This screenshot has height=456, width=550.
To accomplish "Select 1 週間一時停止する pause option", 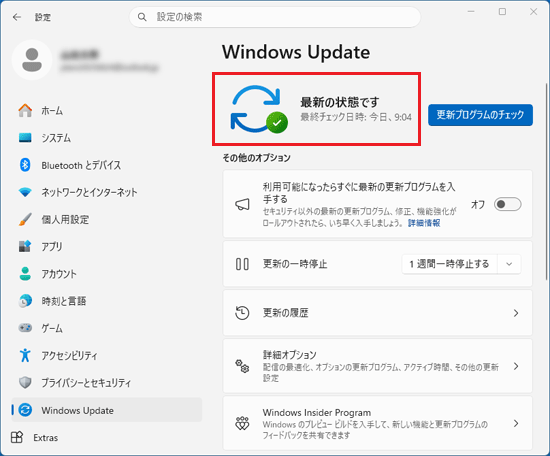I will 449,264.
